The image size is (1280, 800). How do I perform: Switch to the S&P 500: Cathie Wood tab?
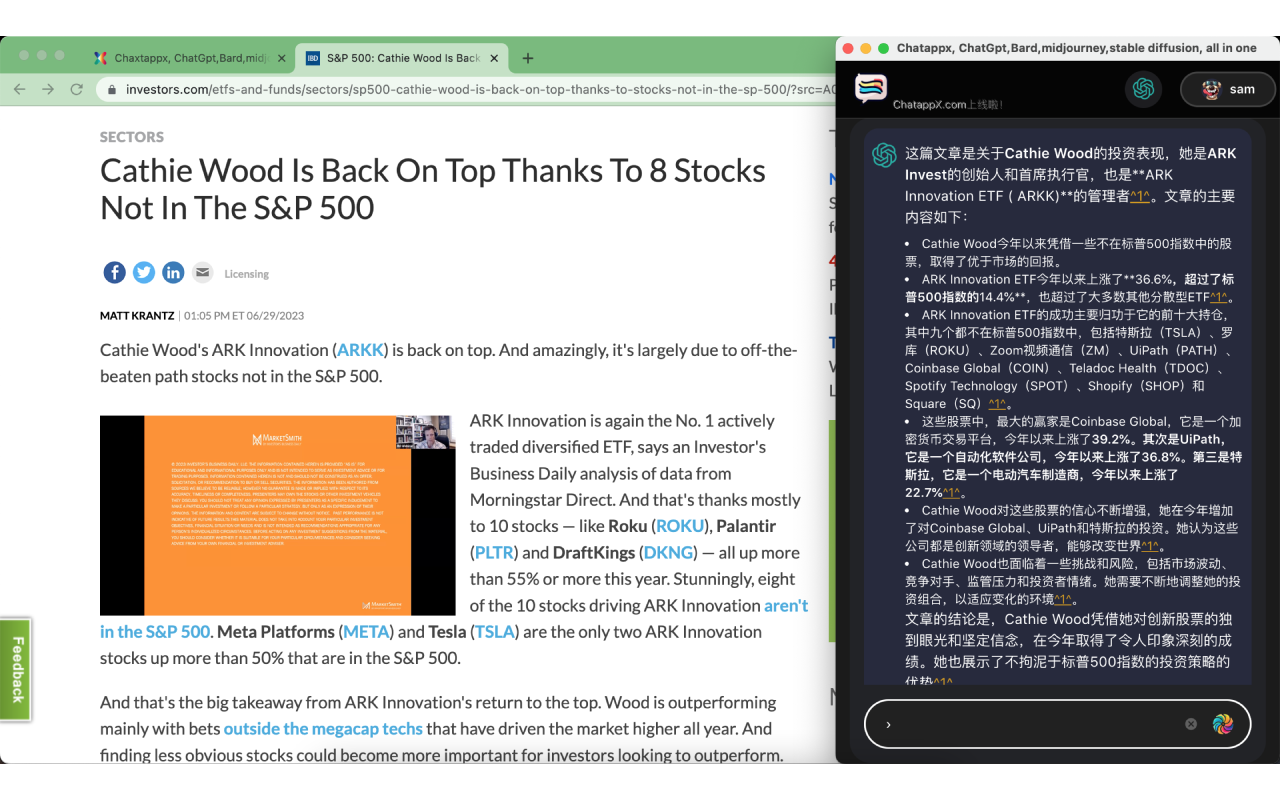click(x=402, y=58)
